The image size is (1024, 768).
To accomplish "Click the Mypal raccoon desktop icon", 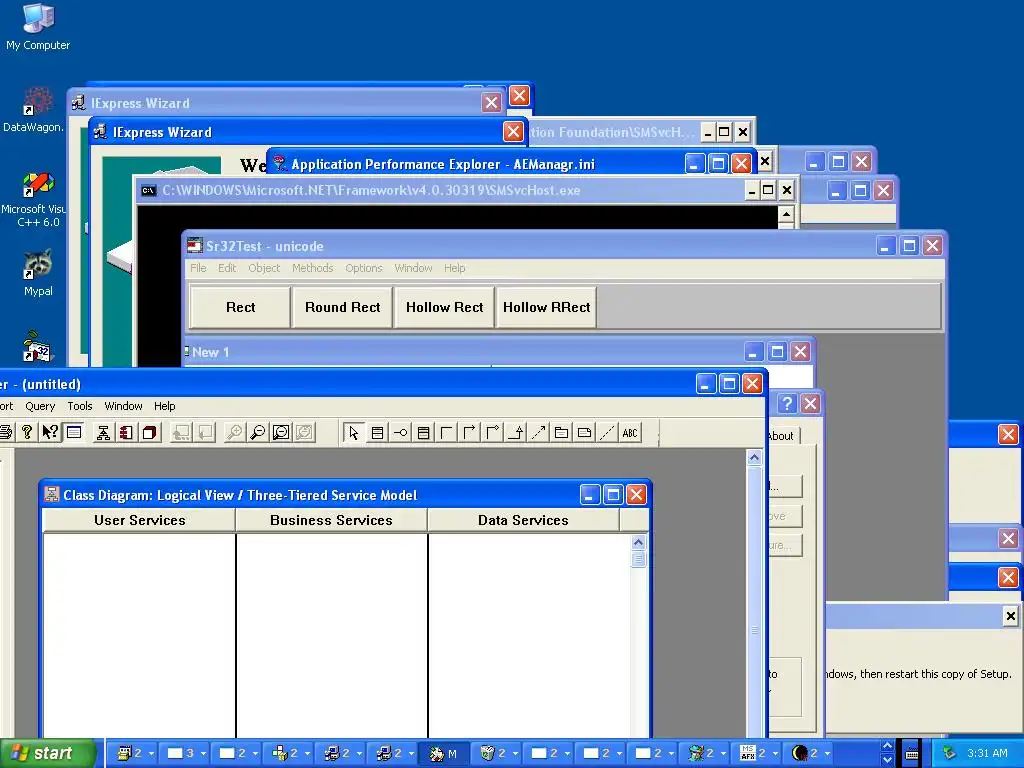I will click(38, 273).
